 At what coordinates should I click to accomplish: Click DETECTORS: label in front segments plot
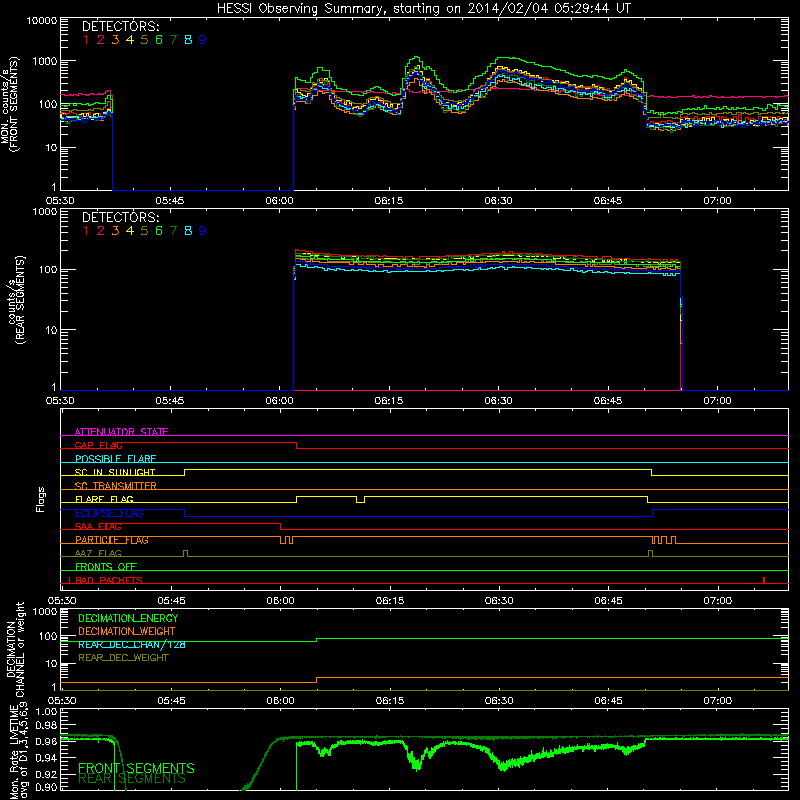pyautogui.click(x=120, y=27)
